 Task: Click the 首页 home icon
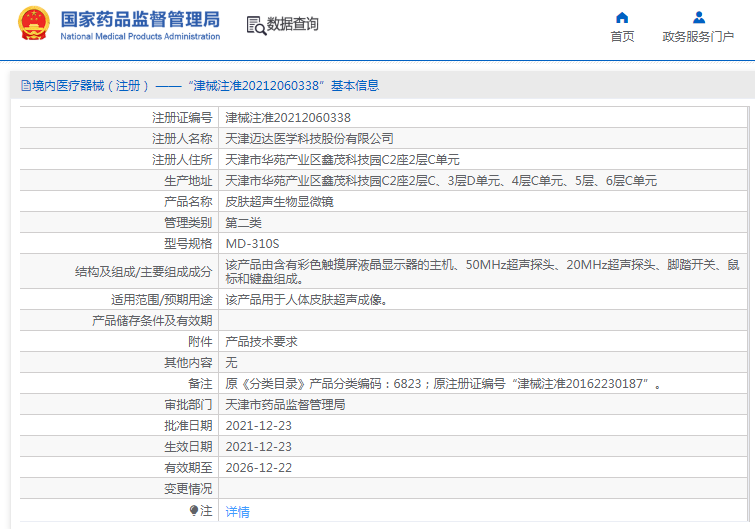tap(622, 18)
